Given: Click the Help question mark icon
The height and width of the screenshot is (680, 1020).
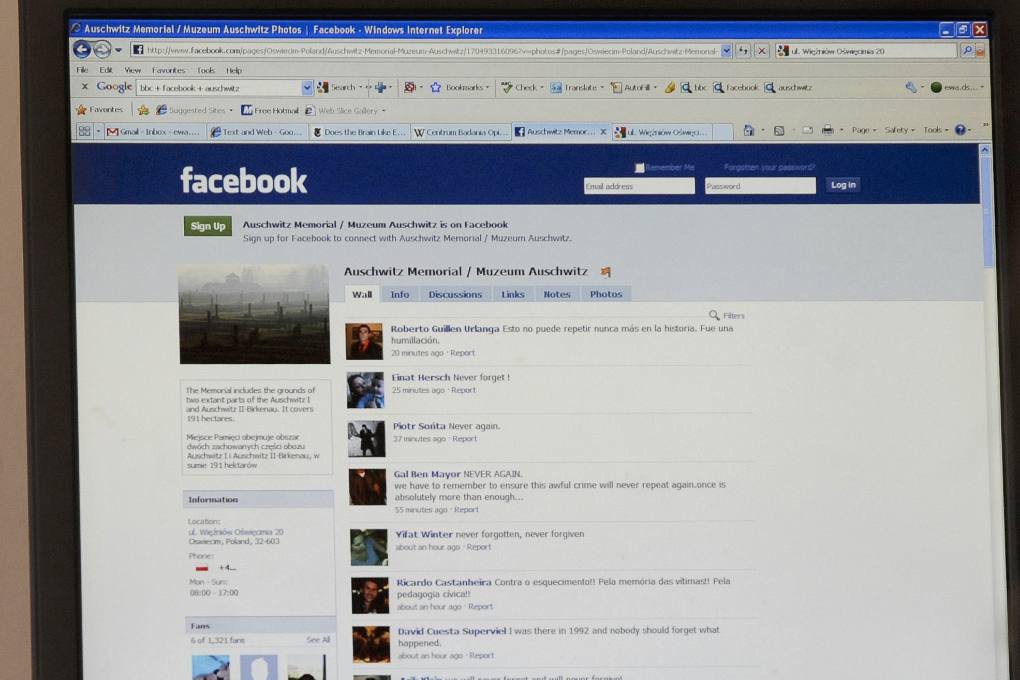Looking at the screenshot, I should pos(960,130).
